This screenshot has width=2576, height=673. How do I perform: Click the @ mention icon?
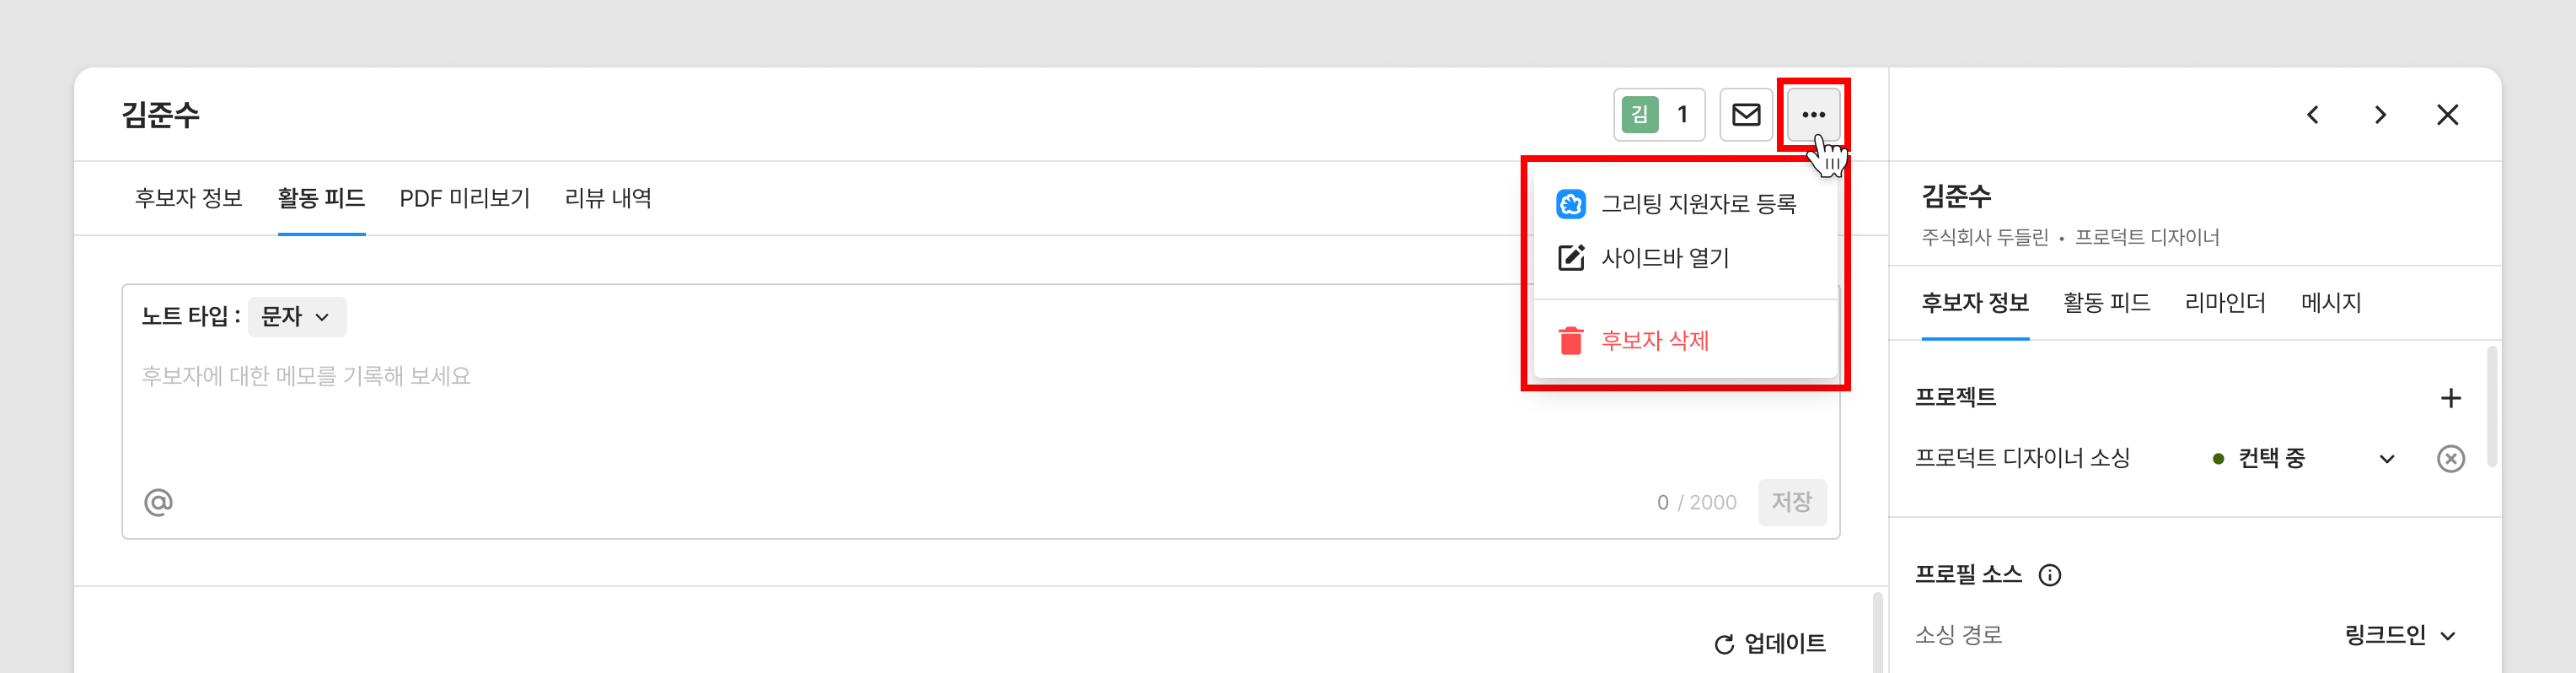pyautogui.click(x=158, y=502)
